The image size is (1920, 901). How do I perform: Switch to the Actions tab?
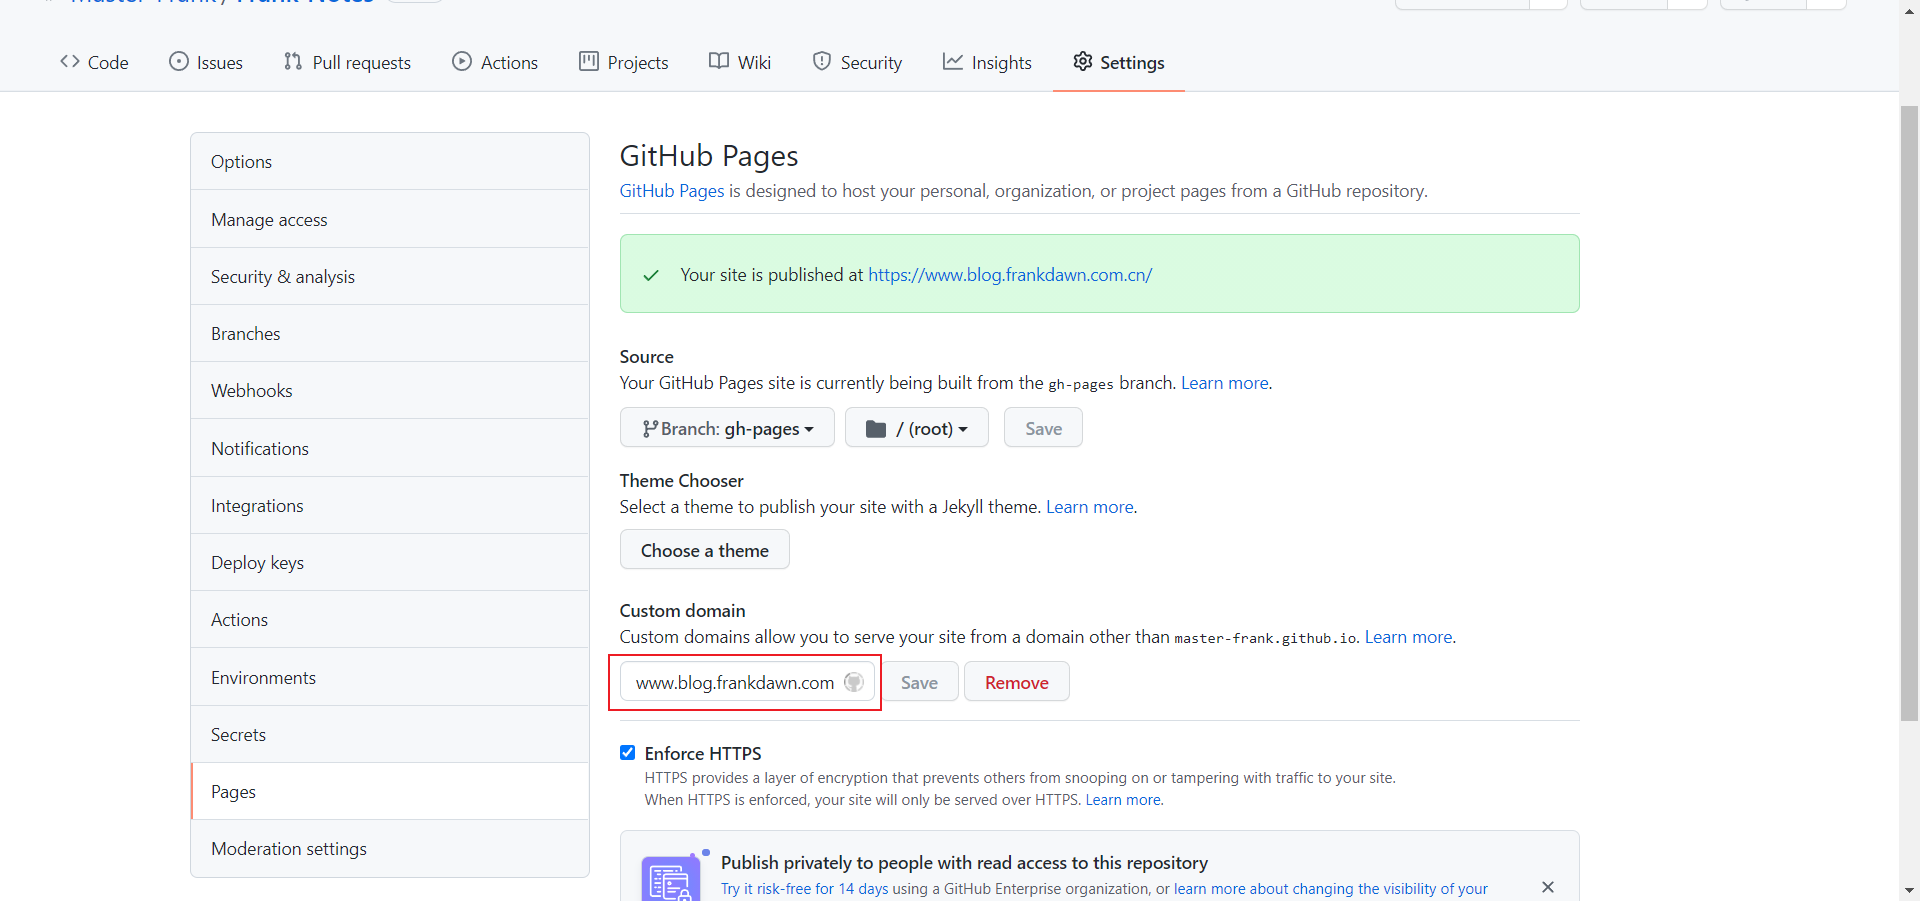(495, 62)
